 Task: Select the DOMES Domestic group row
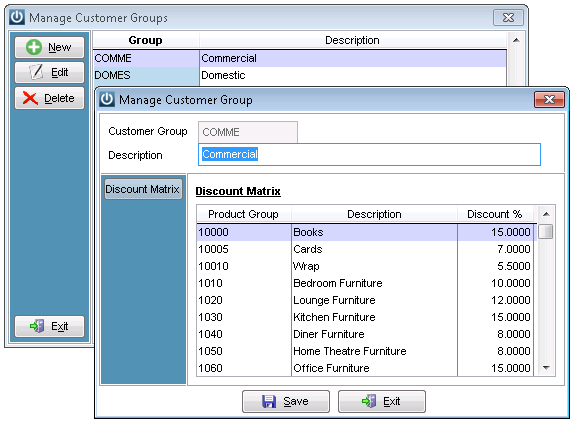pos(300,75)
